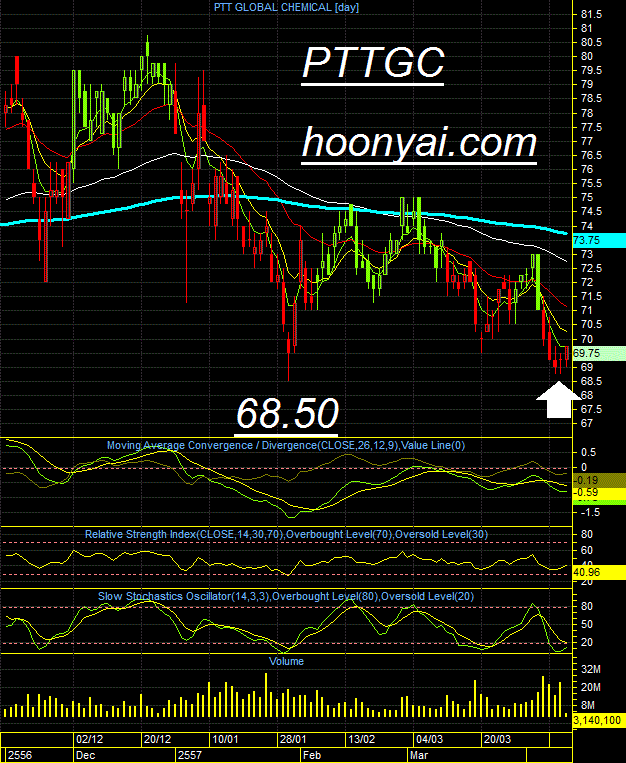Click the 20/03 date marker
Viewport: 626px width, 763px height.
click(497, 740)
